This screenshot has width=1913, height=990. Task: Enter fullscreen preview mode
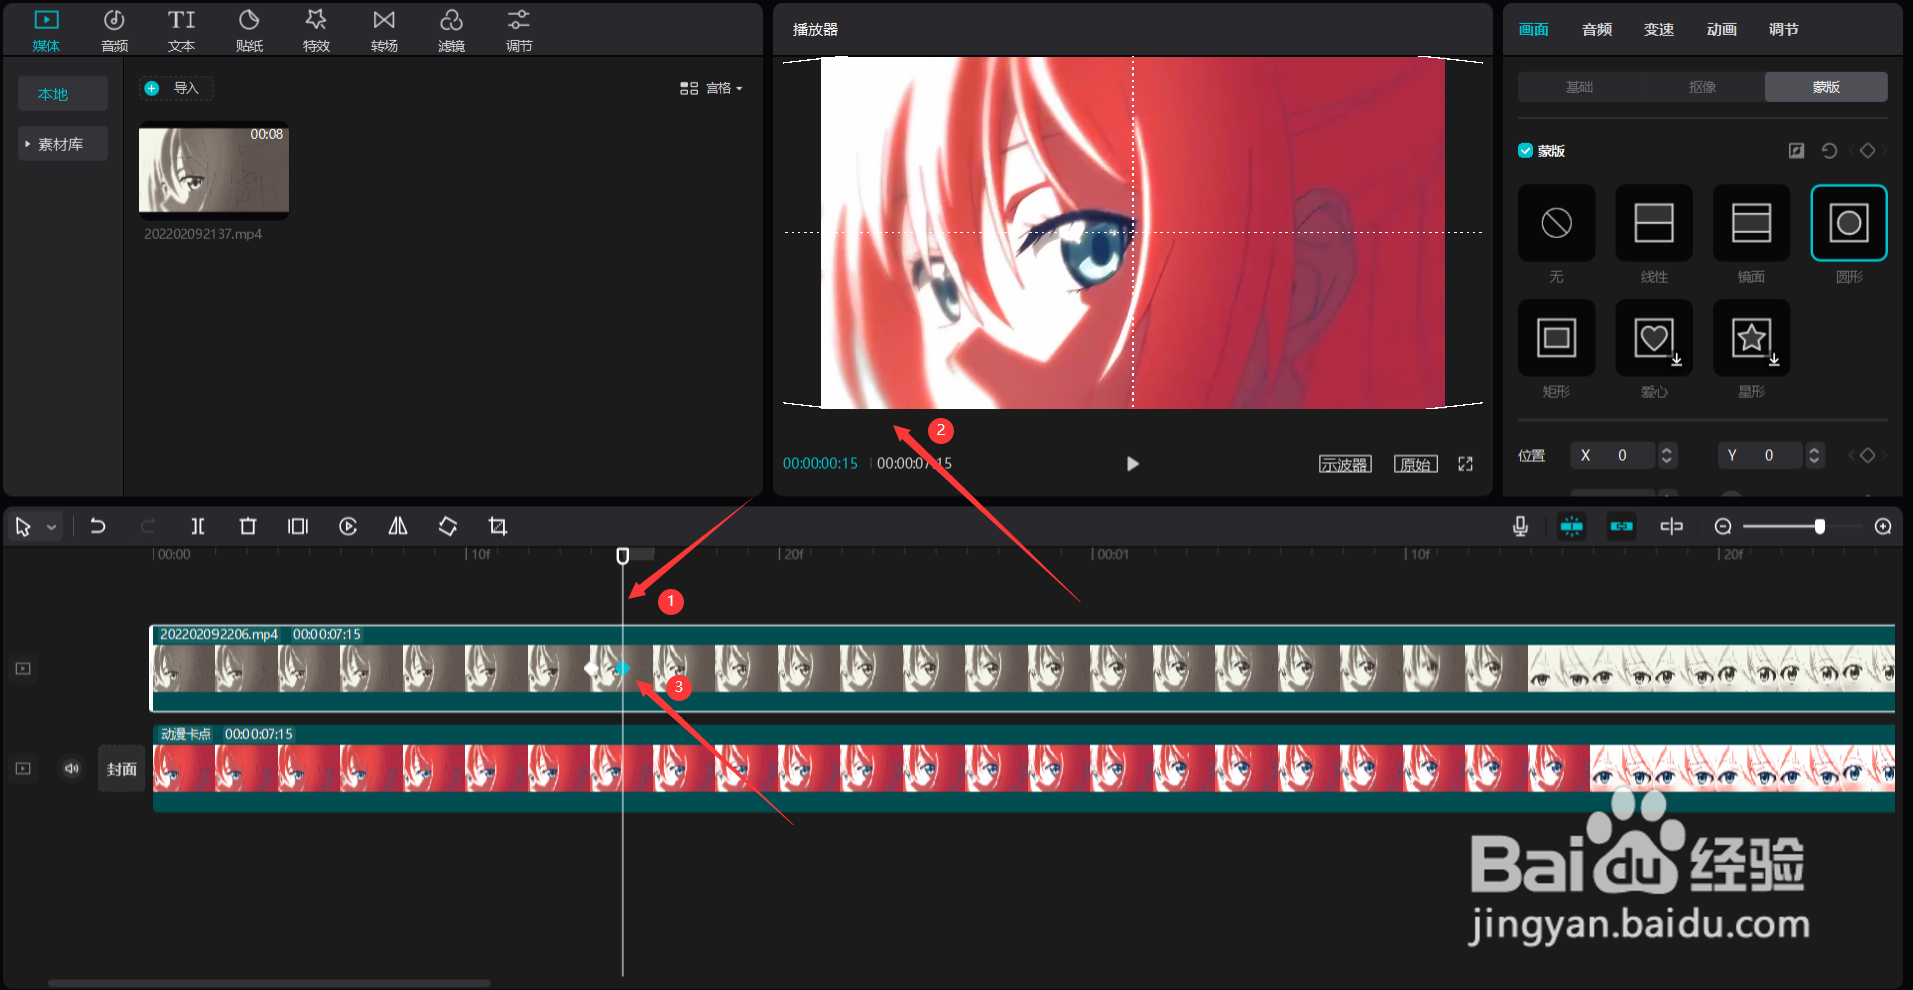[x=1465, y=464]
